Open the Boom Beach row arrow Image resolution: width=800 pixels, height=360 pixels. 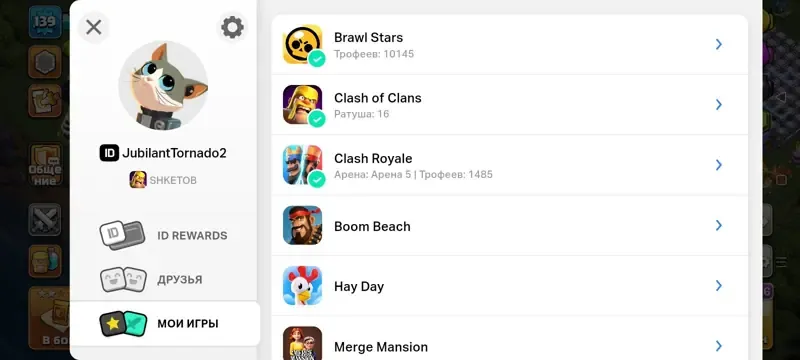719,225
